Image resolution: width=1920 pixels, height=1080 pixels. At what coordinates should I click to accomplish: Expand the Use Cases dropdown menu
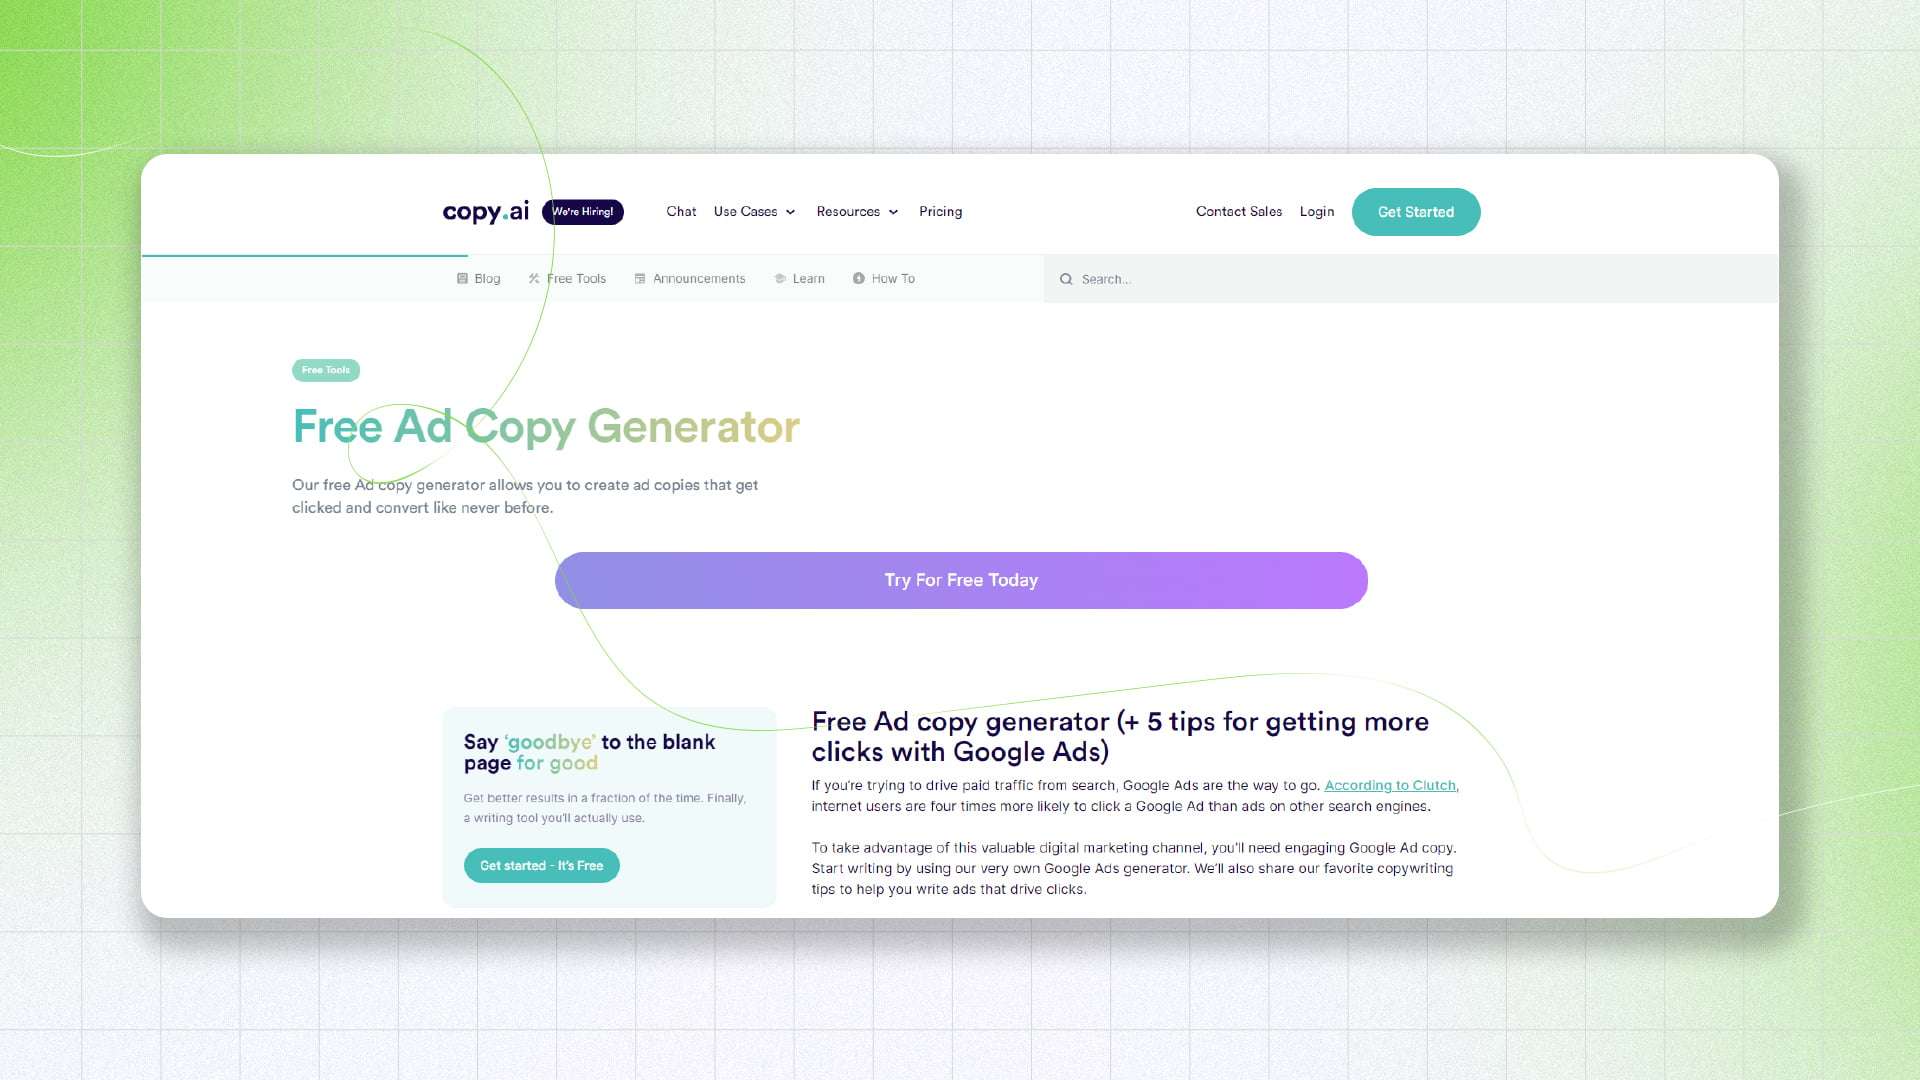pyautogui.click(x=754, y=211)
